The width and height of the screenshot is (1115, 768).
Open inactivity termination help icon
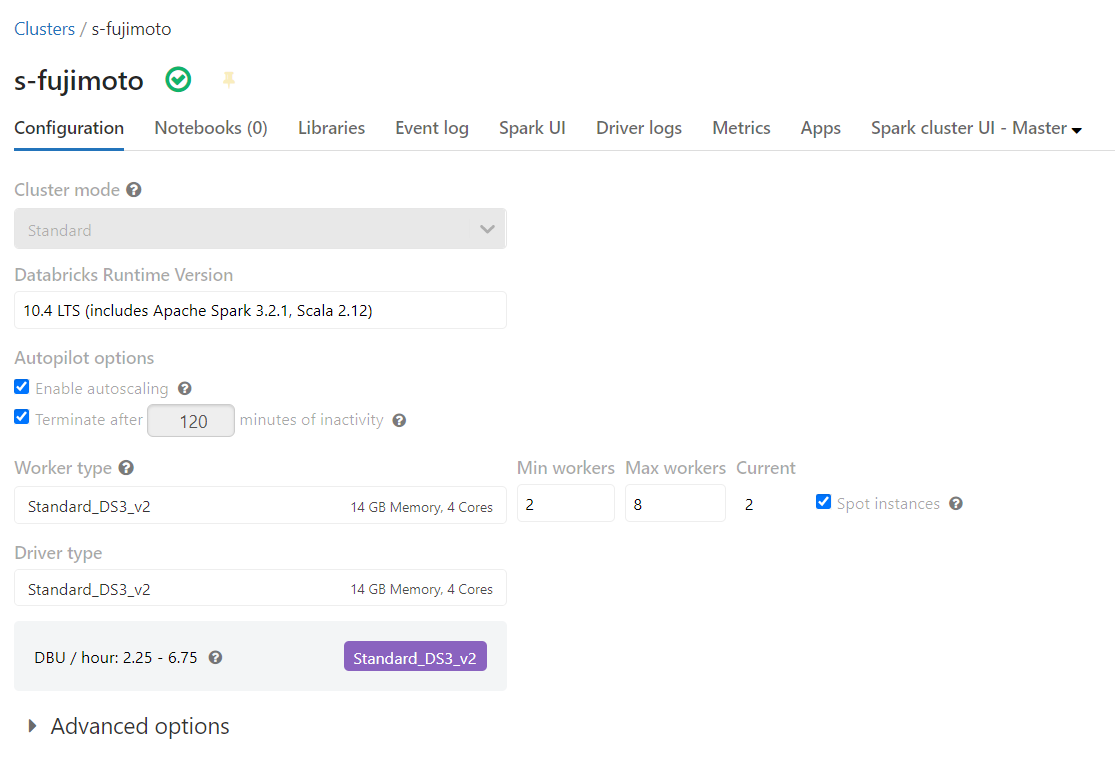[x=400, y=420]
